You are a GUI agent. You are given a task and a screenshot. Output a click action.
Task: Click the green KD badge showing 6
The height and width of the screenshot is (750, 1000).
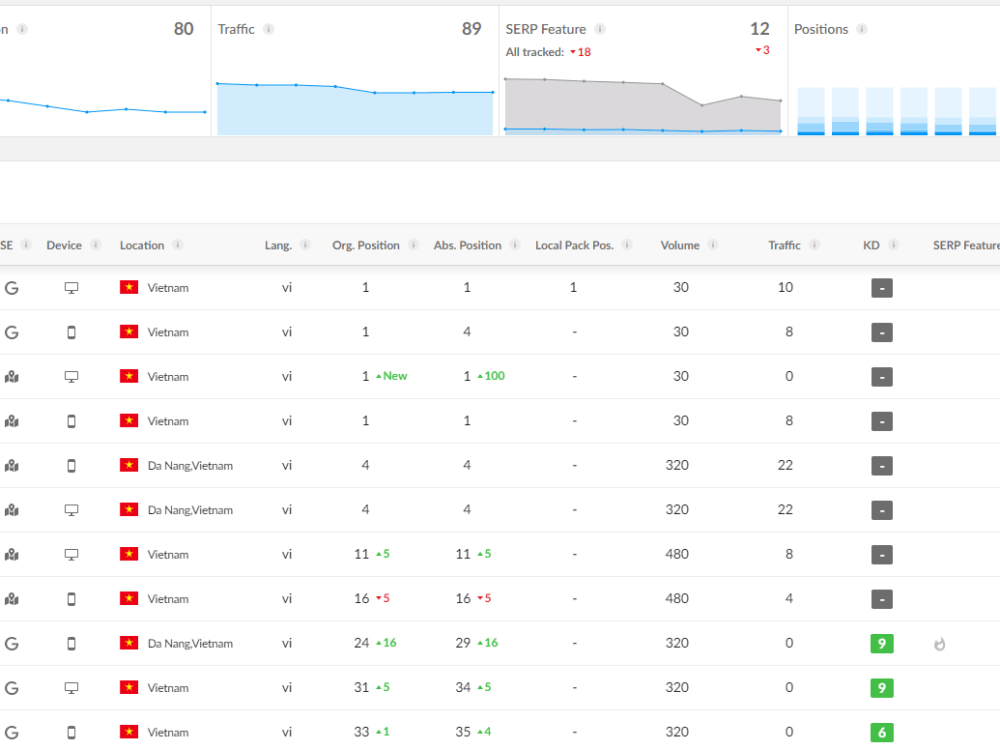[x=882, y=733]
